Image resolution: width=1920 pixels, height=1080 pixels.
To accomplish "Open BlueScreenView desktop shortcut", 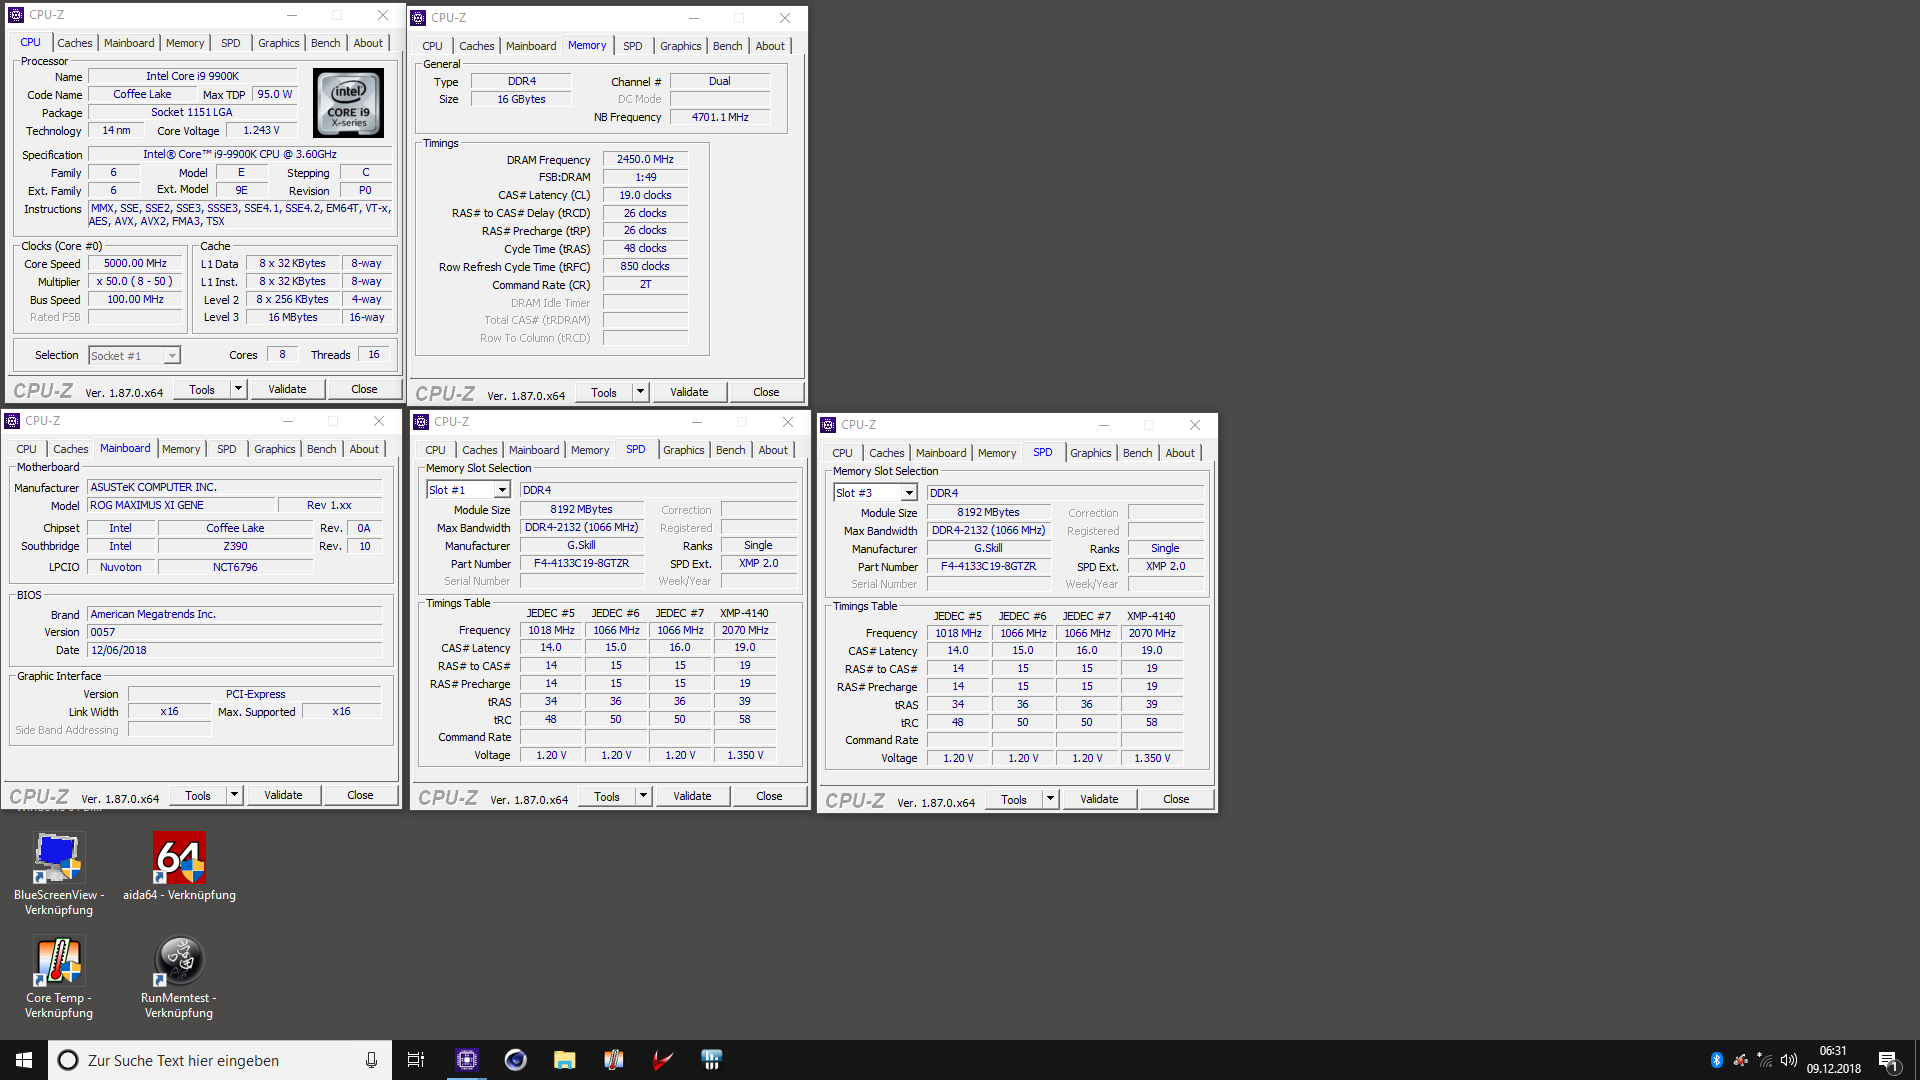I will pyautogui.click(x=58, y=873).
